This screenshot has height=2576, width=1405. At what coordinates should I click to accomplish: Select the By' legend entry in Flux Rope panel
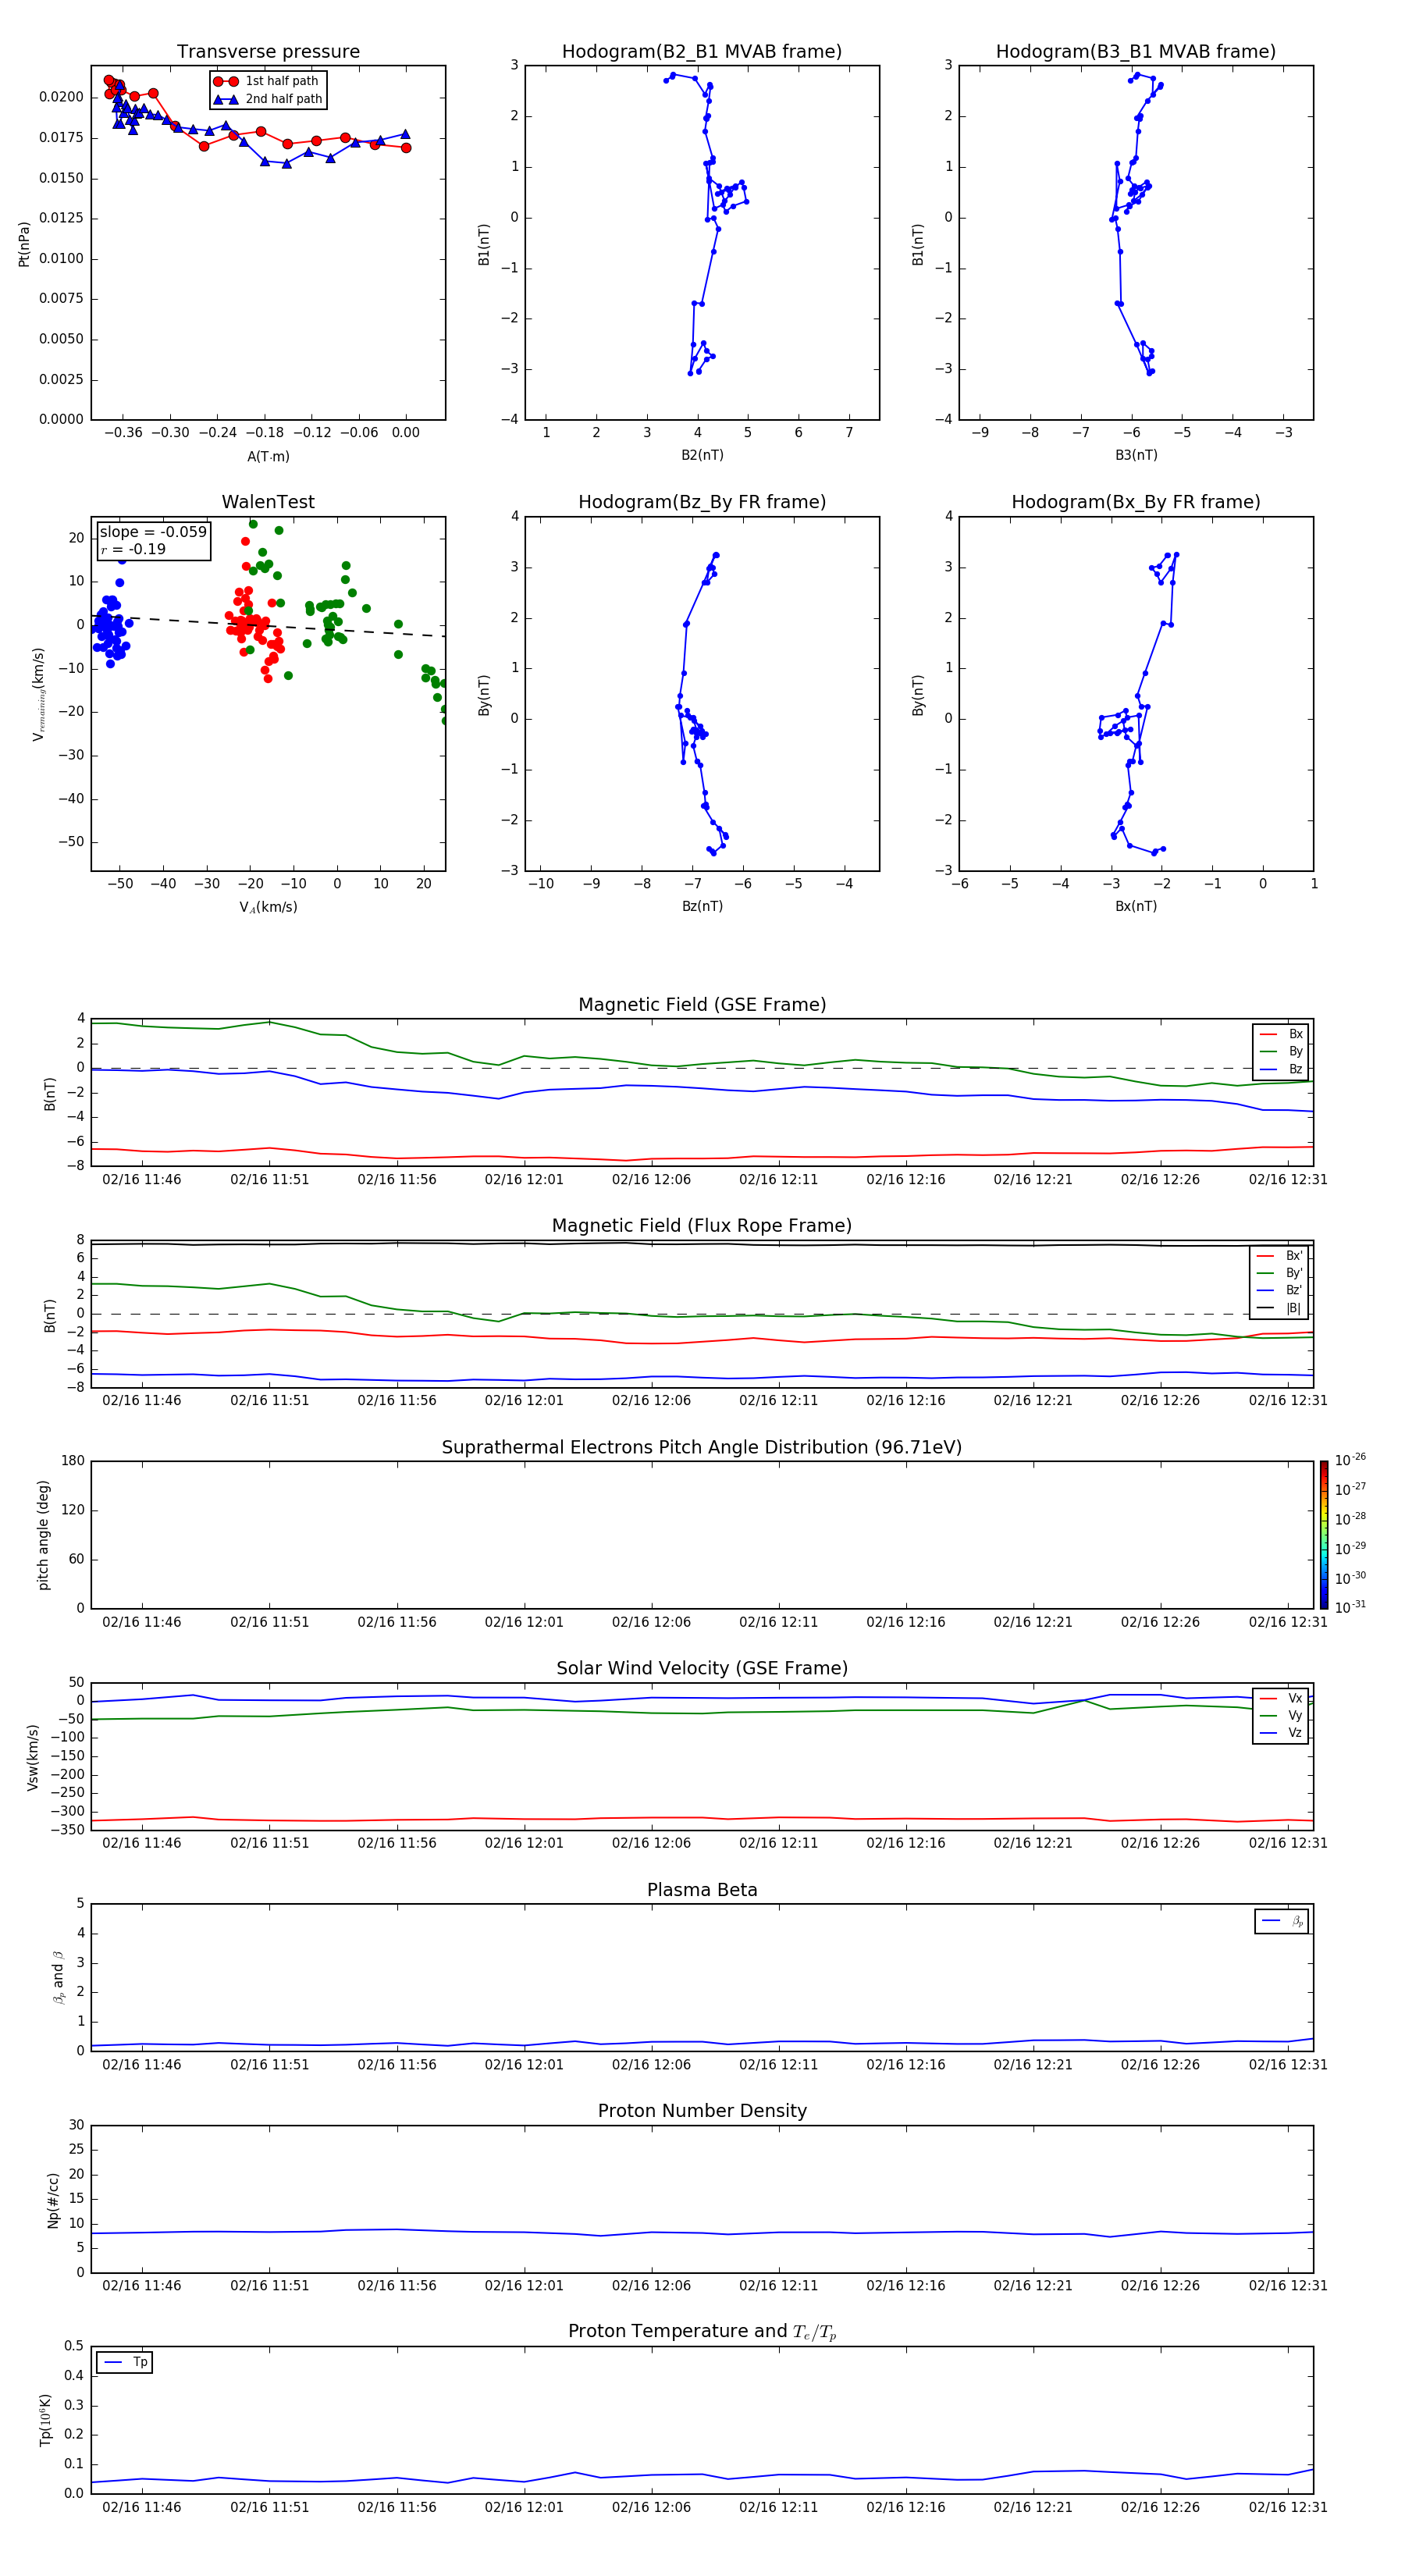(1280, 1273)
